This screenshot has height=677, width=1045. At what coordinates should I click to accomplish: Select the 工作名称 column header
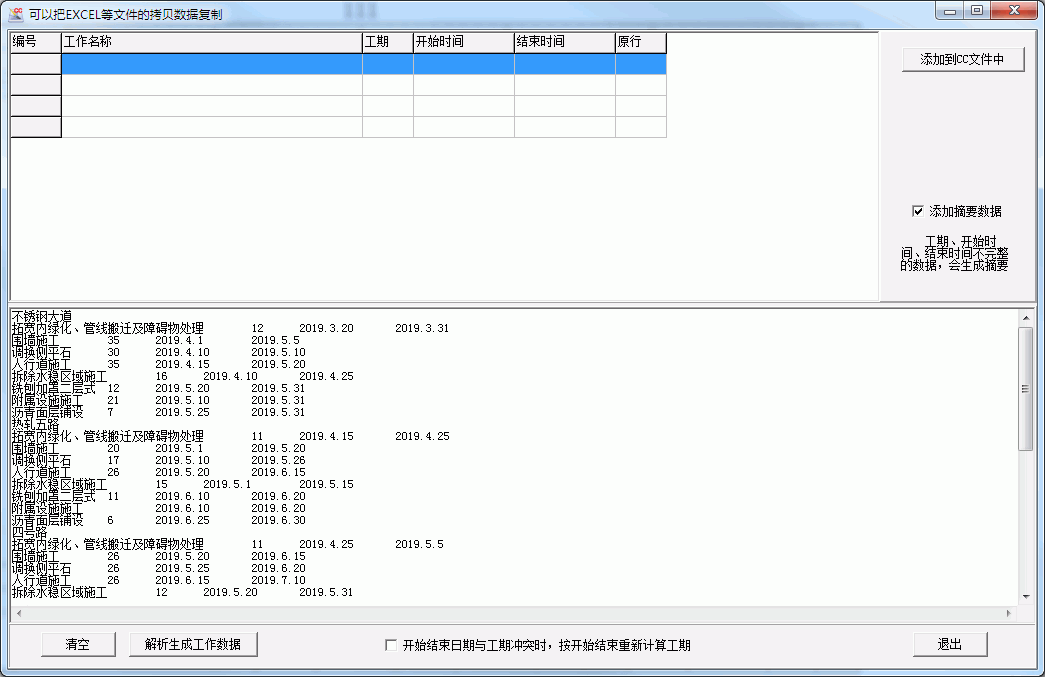[212, 42]
